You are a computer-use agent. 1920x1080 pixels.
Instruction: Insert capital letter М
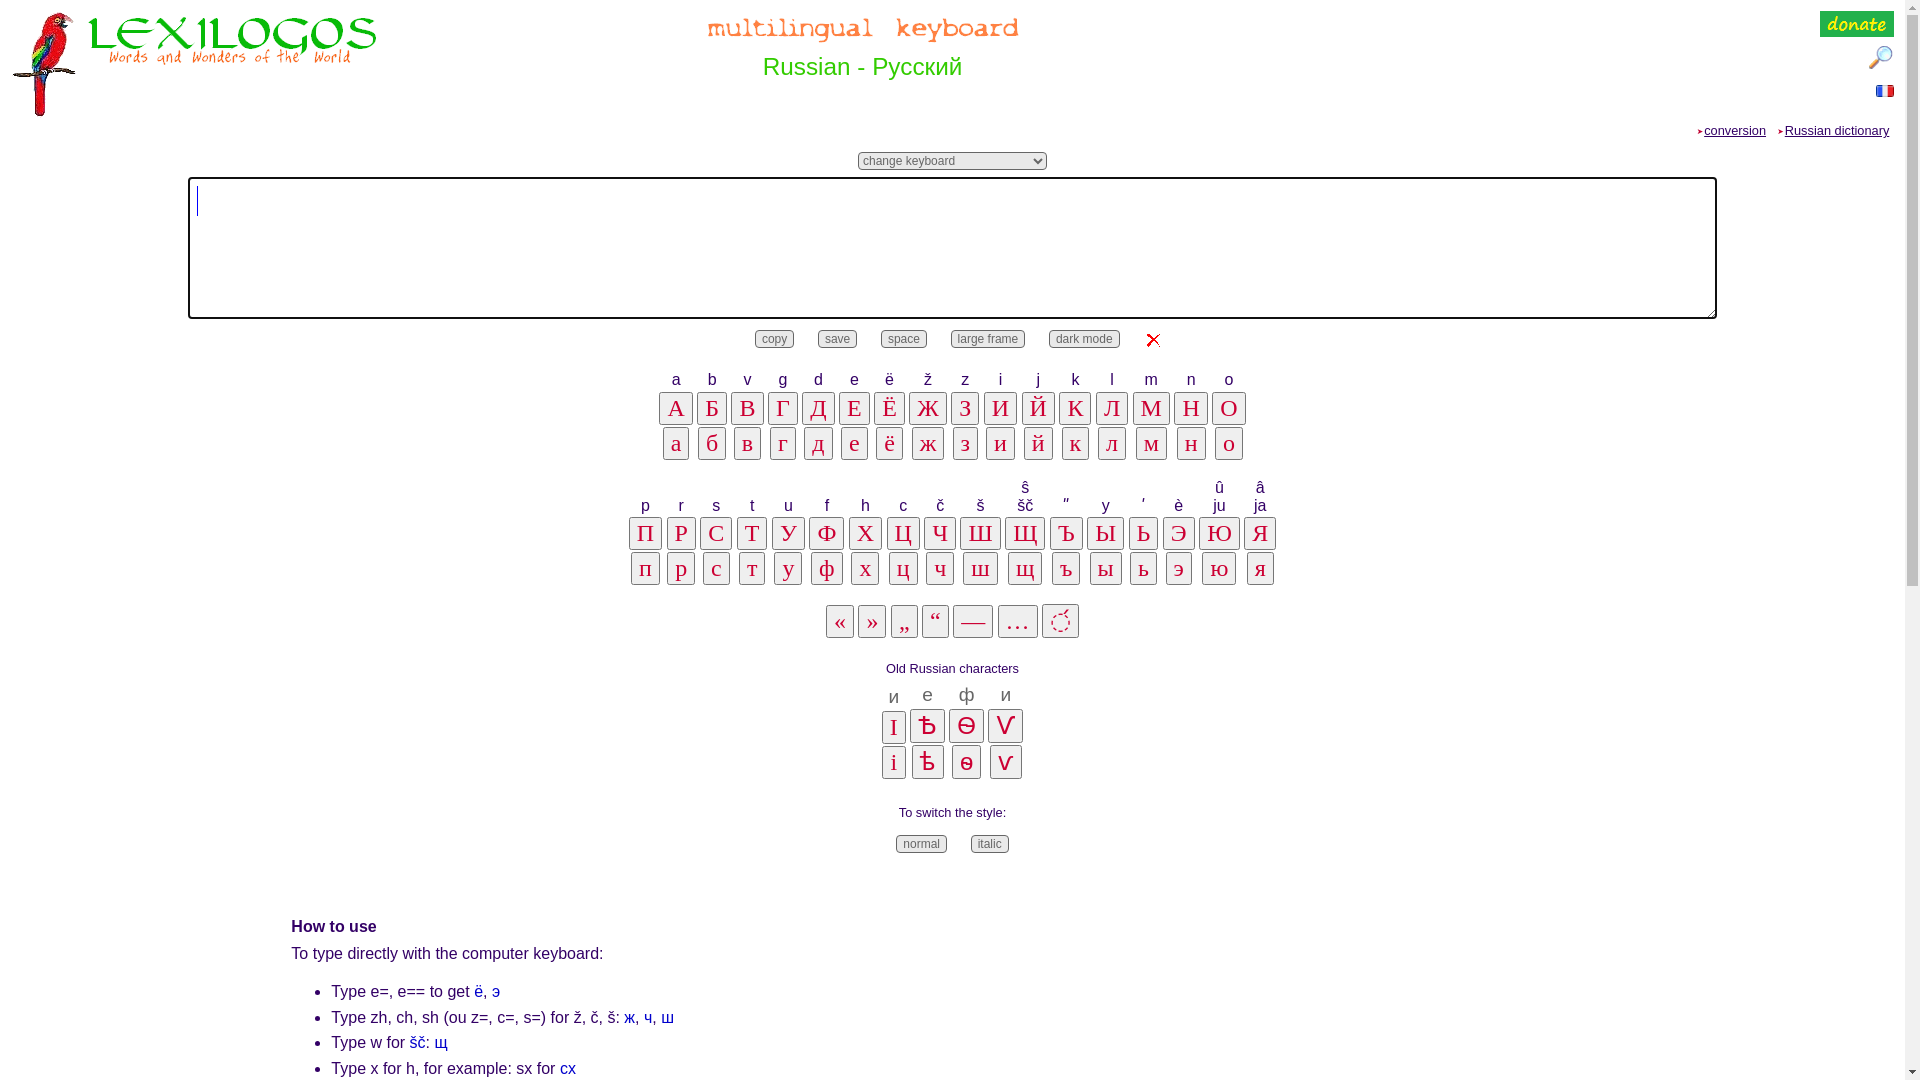1151,408
